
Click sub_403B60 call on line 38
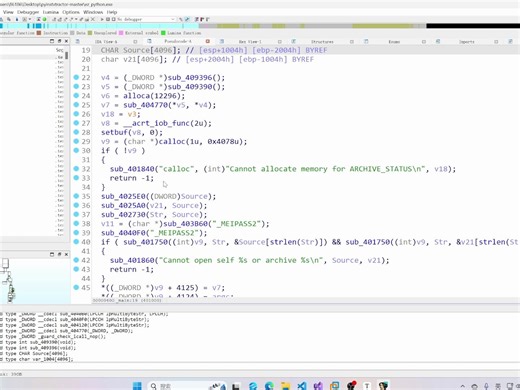tap(185, 224)
